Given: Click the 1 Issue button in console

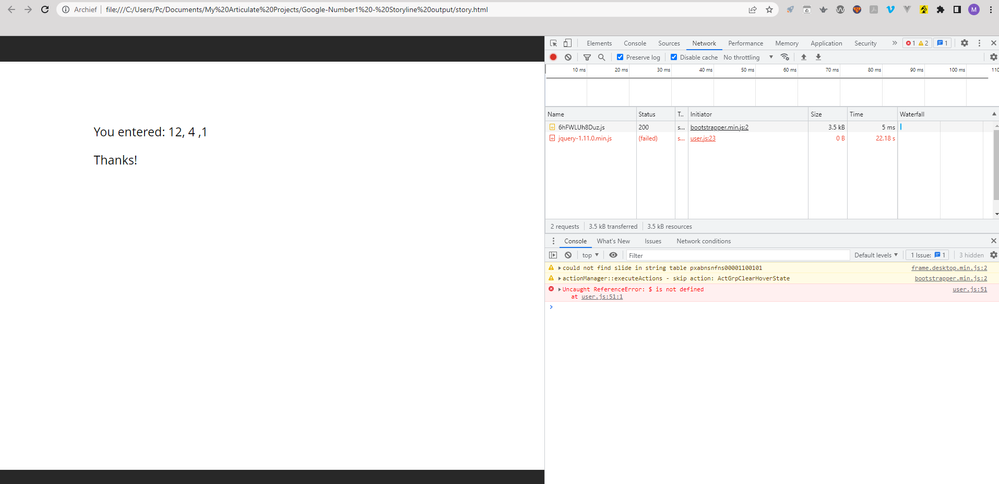Looking at the screenshot, I should point(927,255).
